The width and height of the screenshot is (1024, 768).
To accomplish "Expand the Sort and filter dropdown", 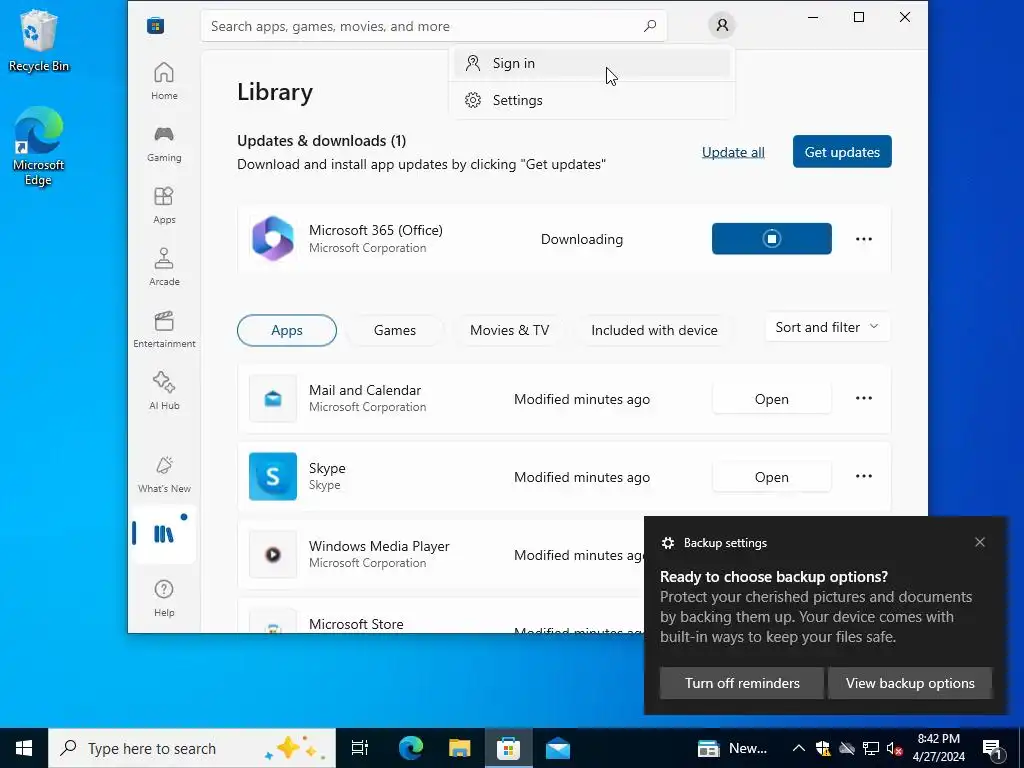I will pyautogui.click(x=827, y=327).
